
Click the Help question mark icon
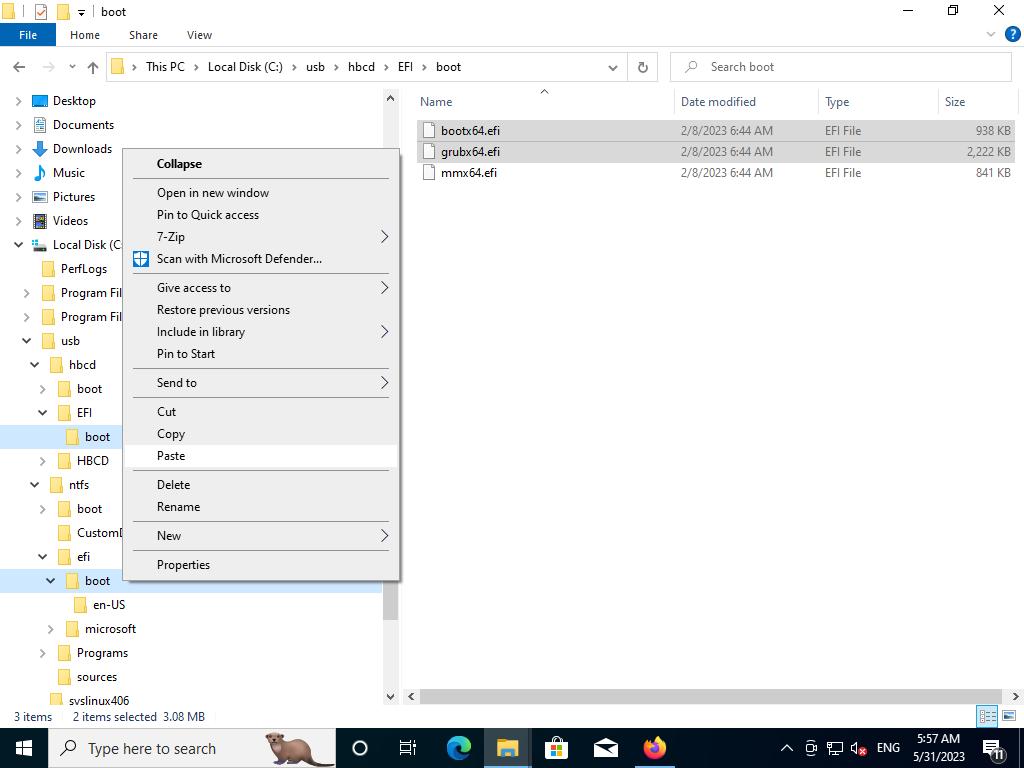[x=1012, y=34]
